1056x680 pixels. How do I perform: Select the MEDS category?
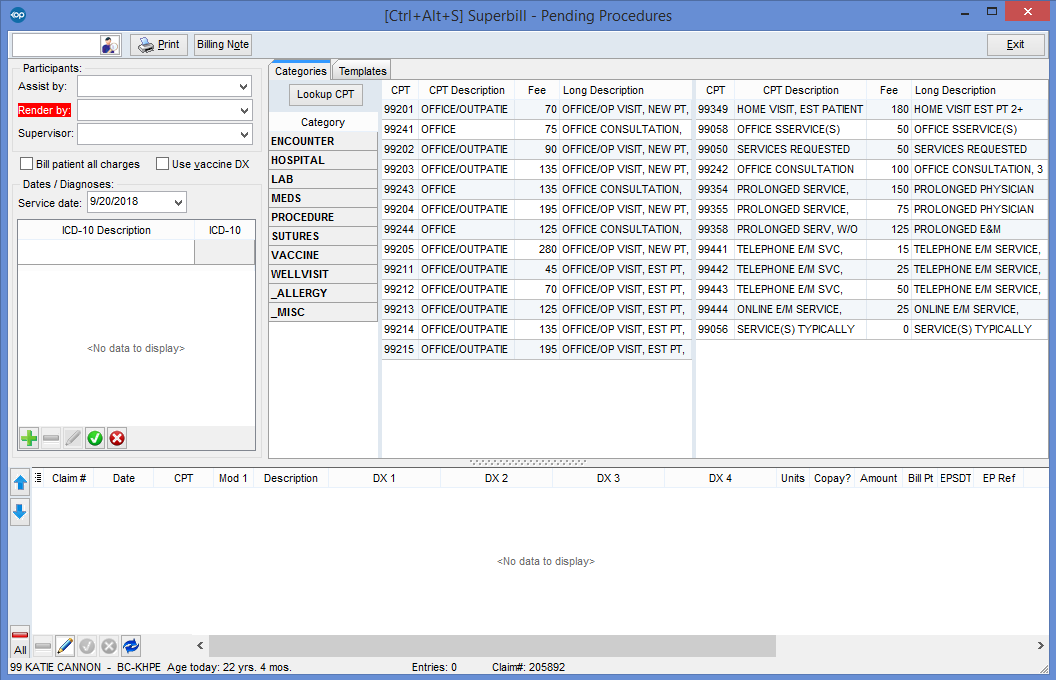[x=323, y=198]
